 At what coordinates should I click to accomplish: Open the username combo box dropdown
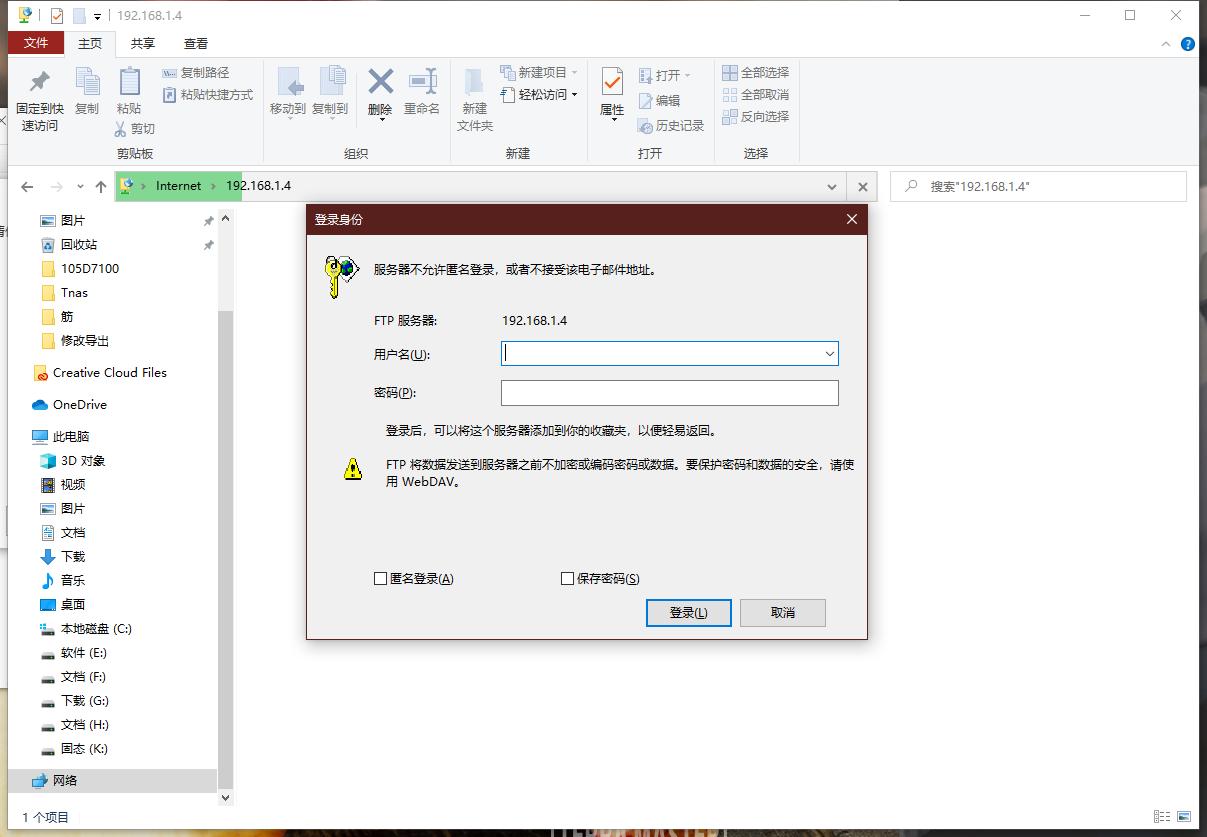tap(829, 353)
